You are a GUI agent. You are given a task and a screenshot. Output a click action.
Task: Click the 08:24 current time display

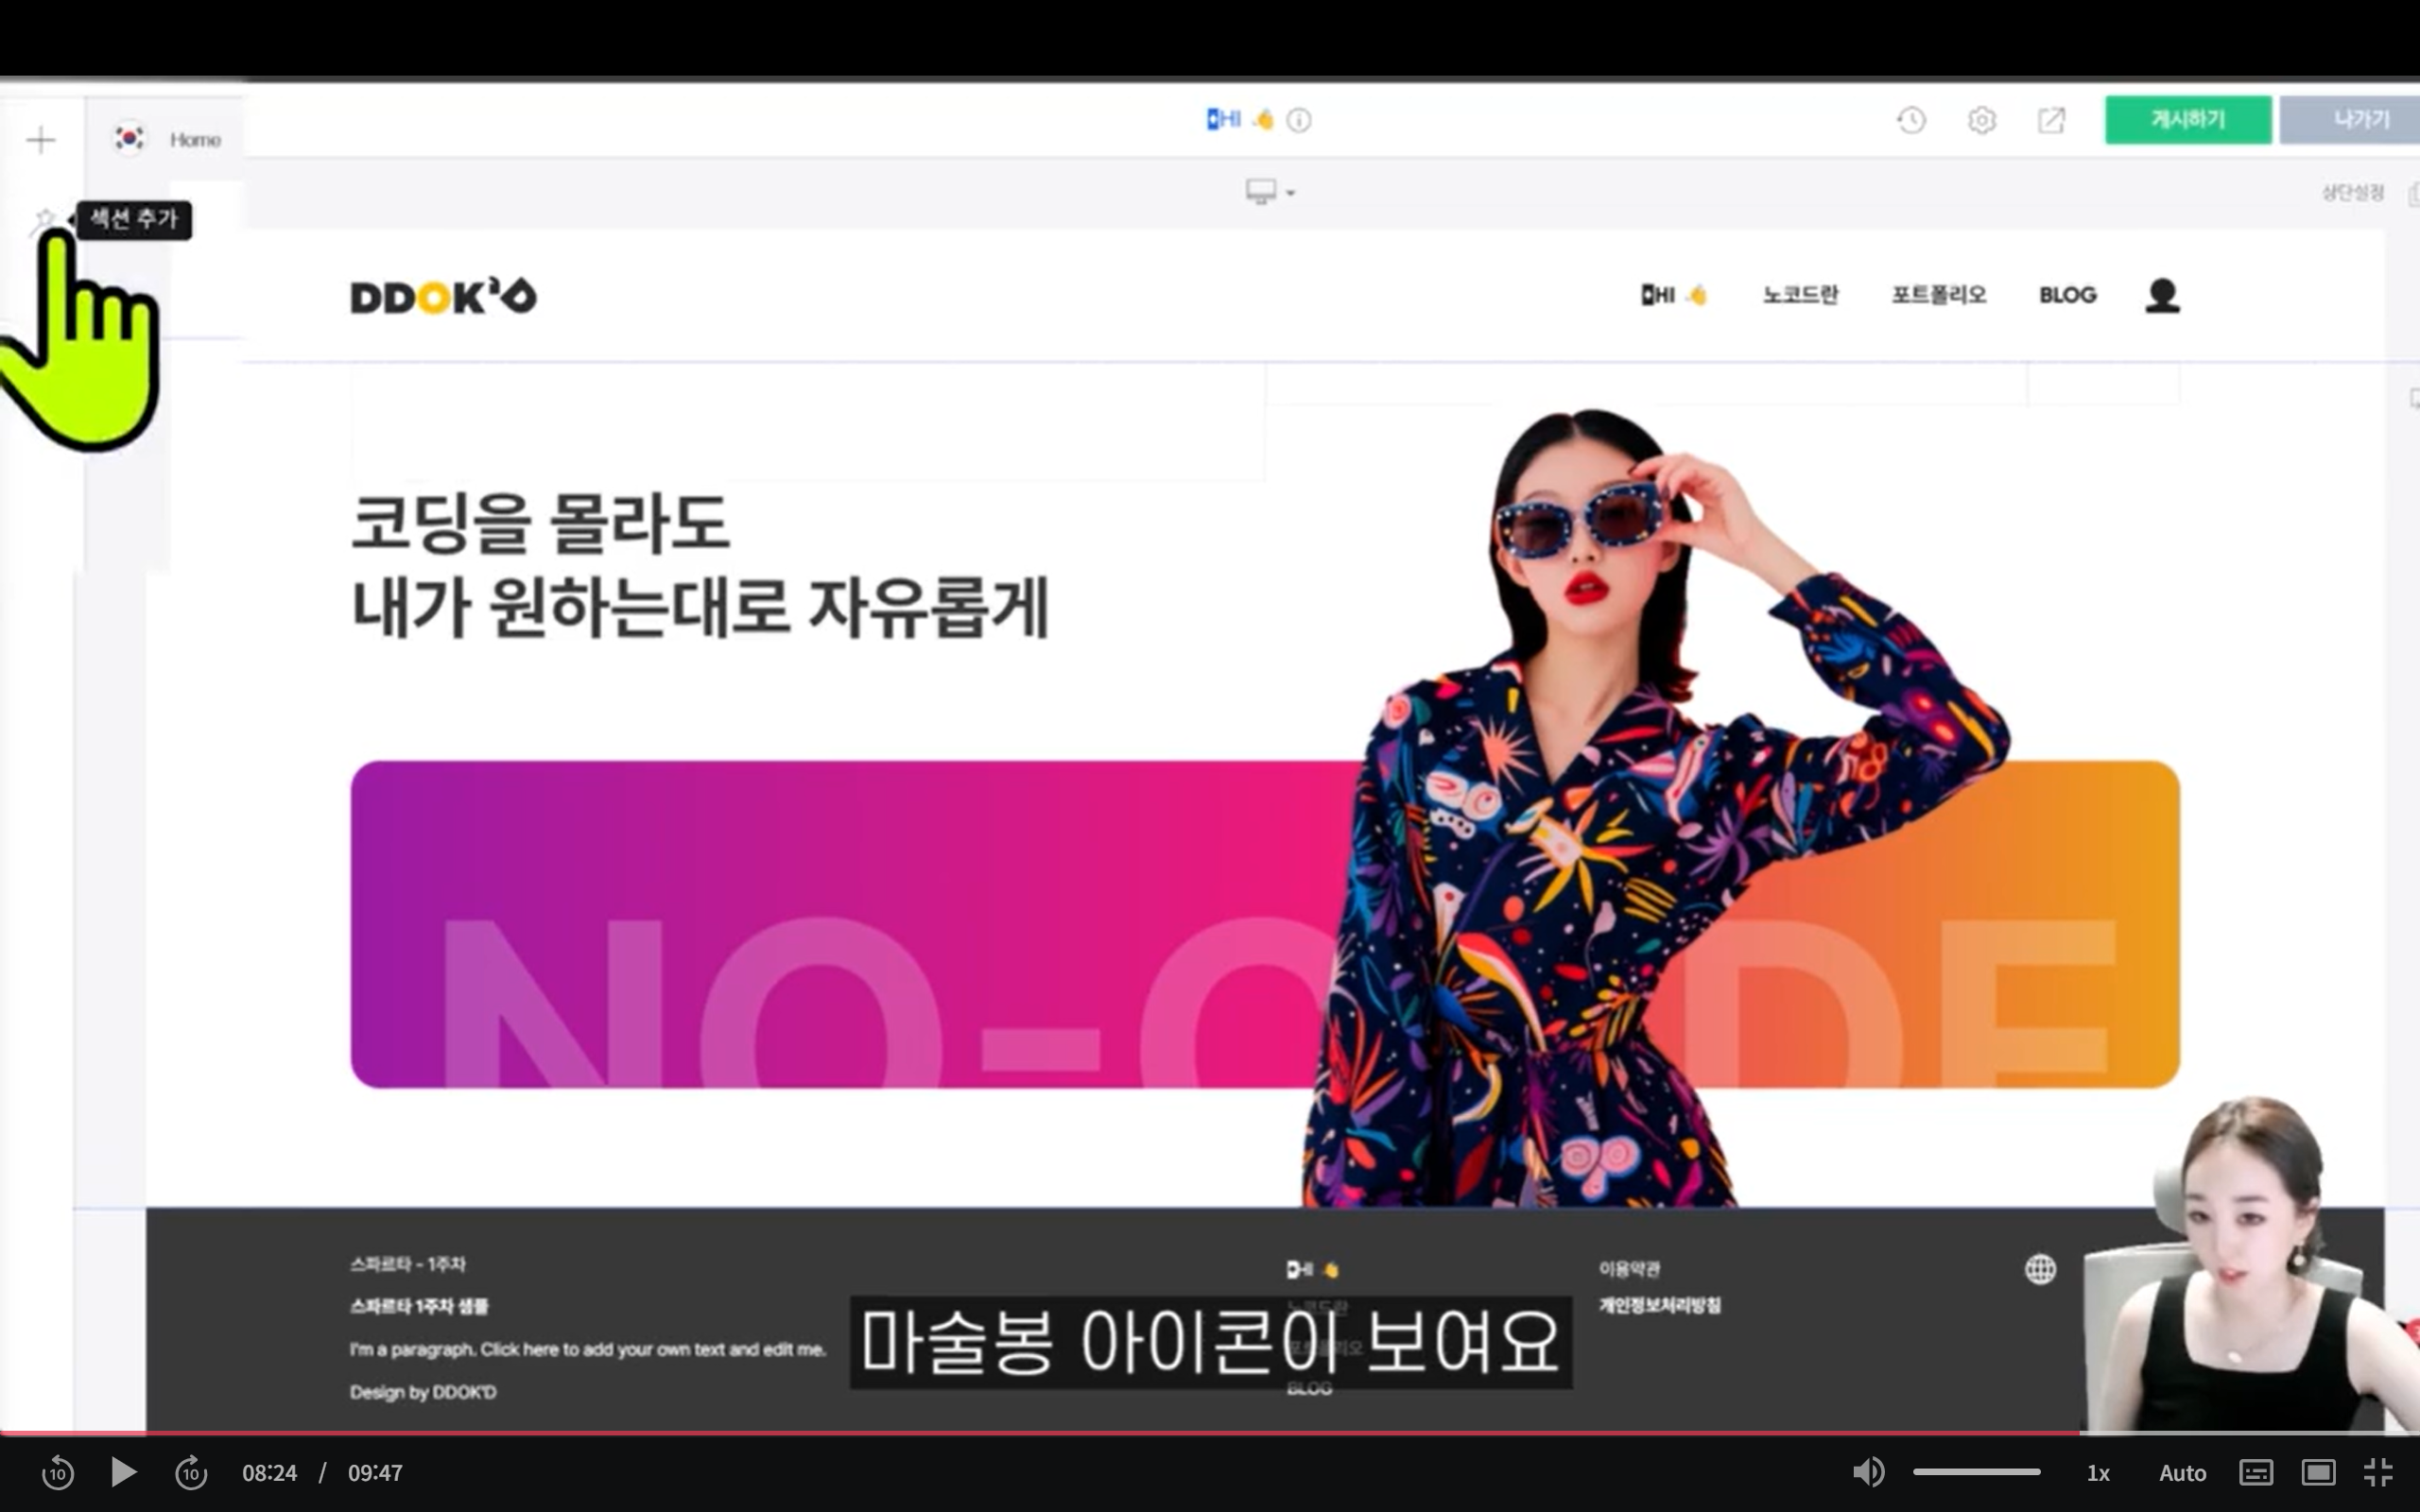(x=269, y=1473)
